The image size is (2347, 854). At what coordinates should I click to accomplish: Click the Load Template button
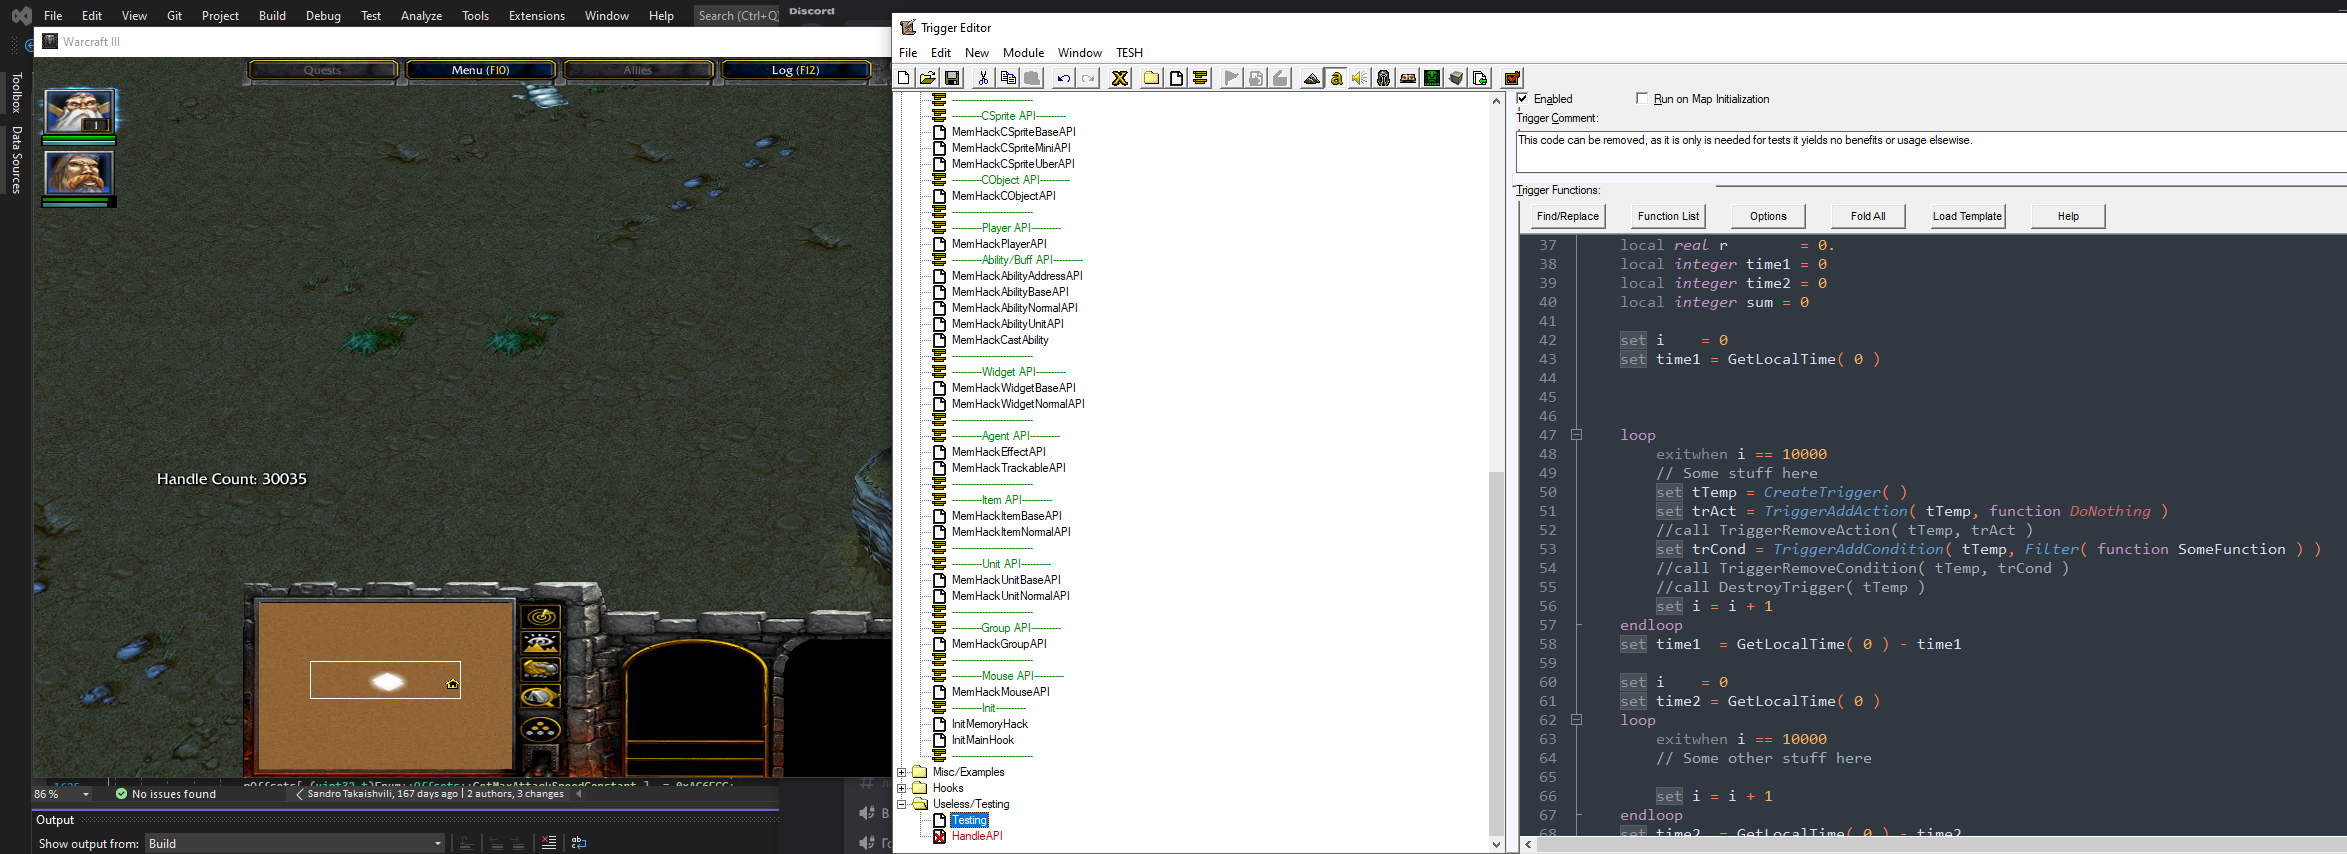[x=1967, y=216]
